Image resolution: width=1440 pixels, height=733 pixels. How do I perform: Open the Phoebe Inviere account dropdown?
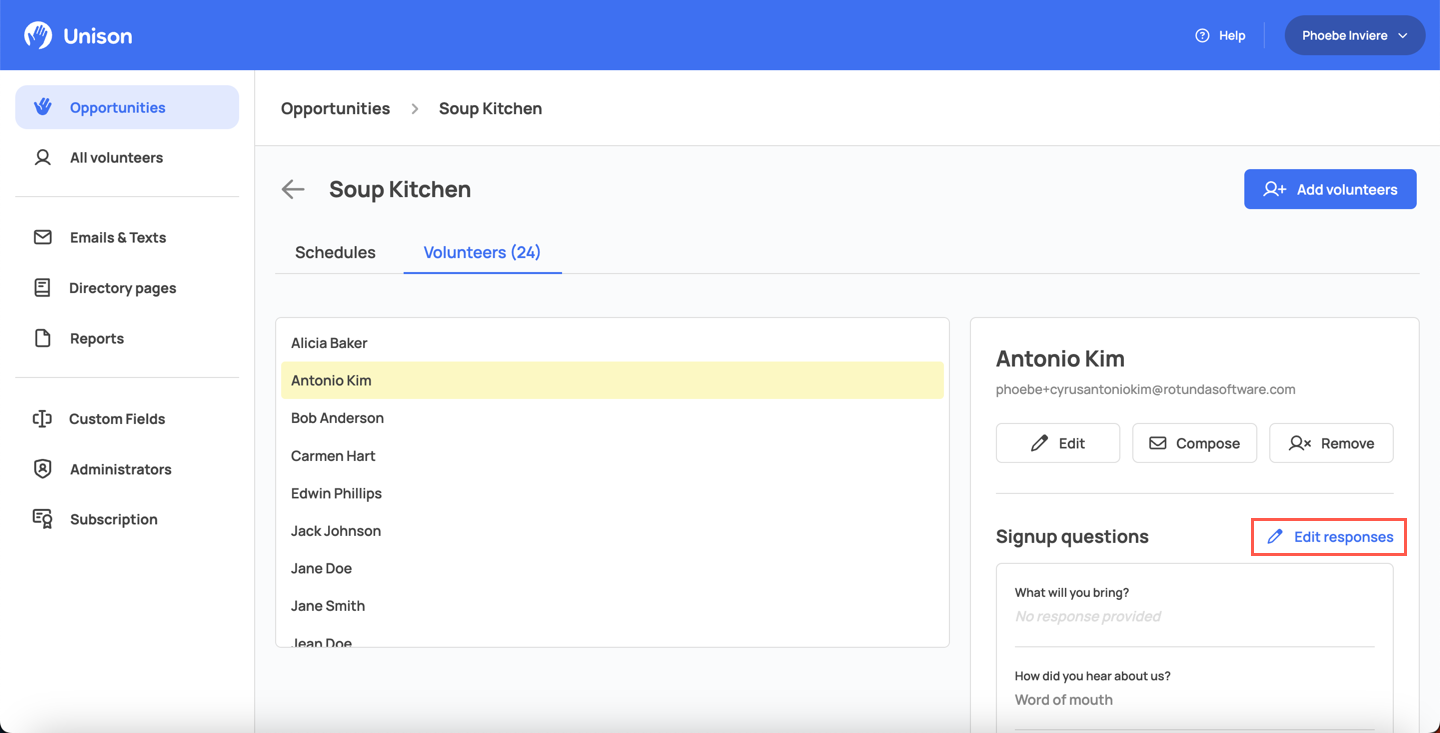[x=1354, y=35]
